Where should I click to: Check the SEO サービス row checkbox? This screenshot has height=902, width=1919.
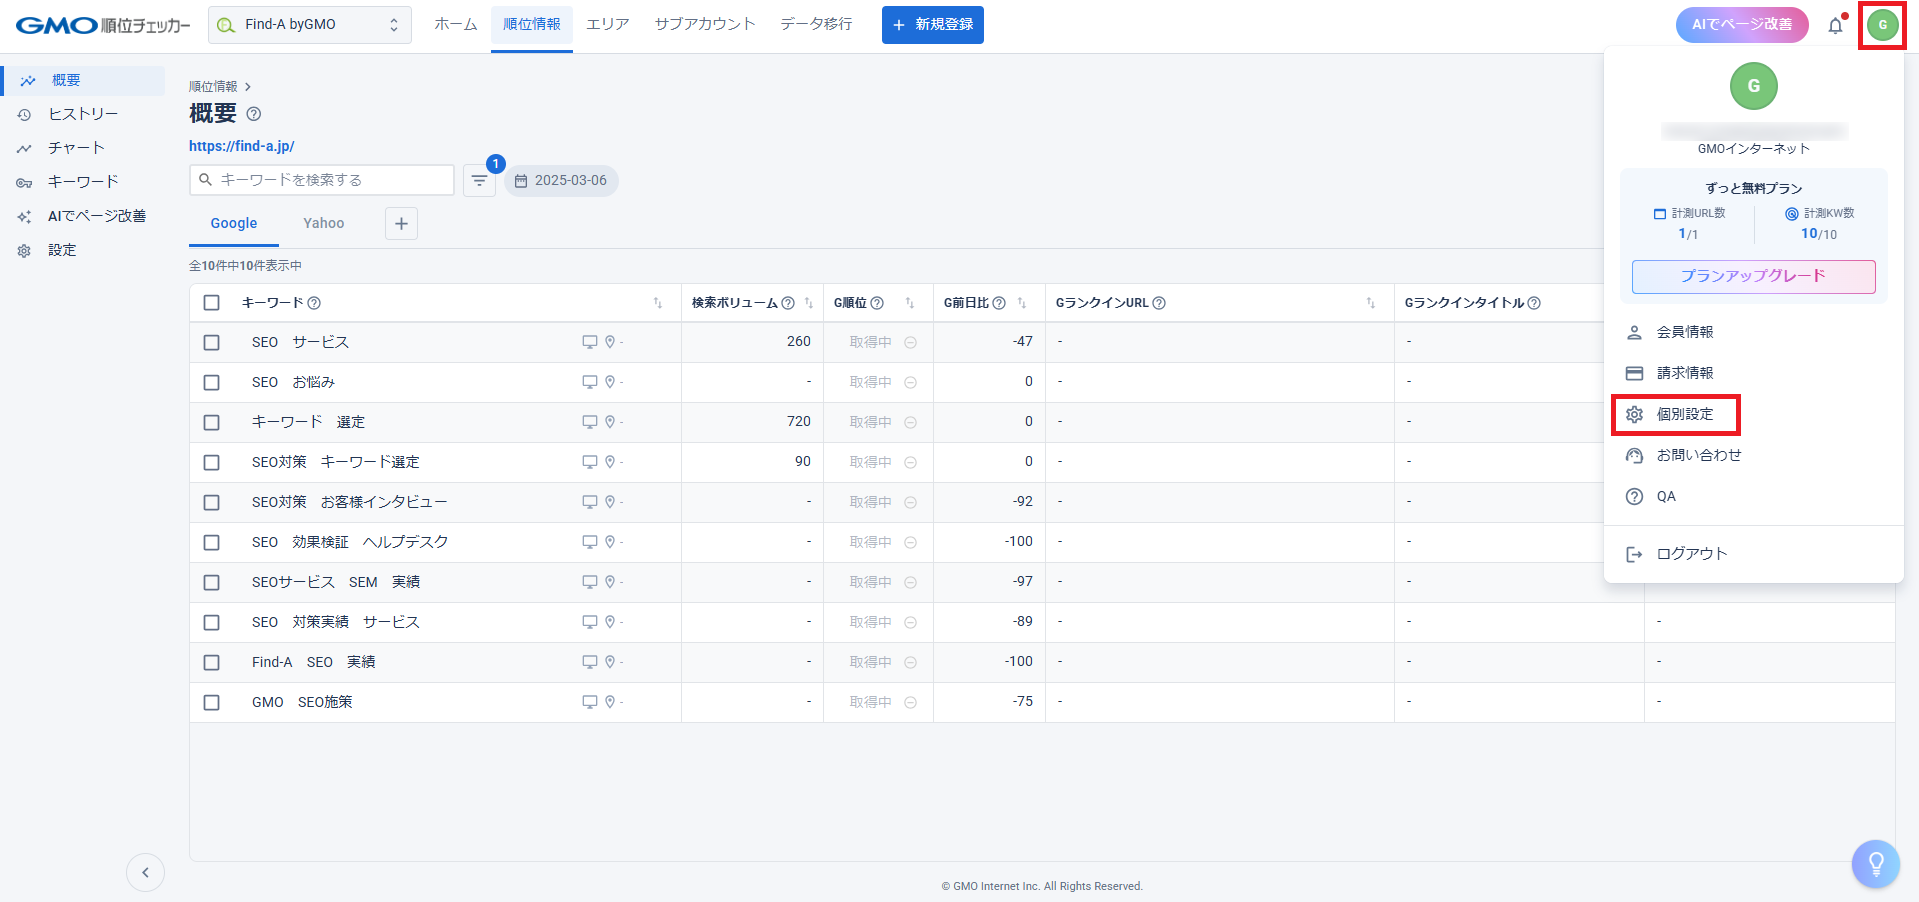tap(211, 342)
